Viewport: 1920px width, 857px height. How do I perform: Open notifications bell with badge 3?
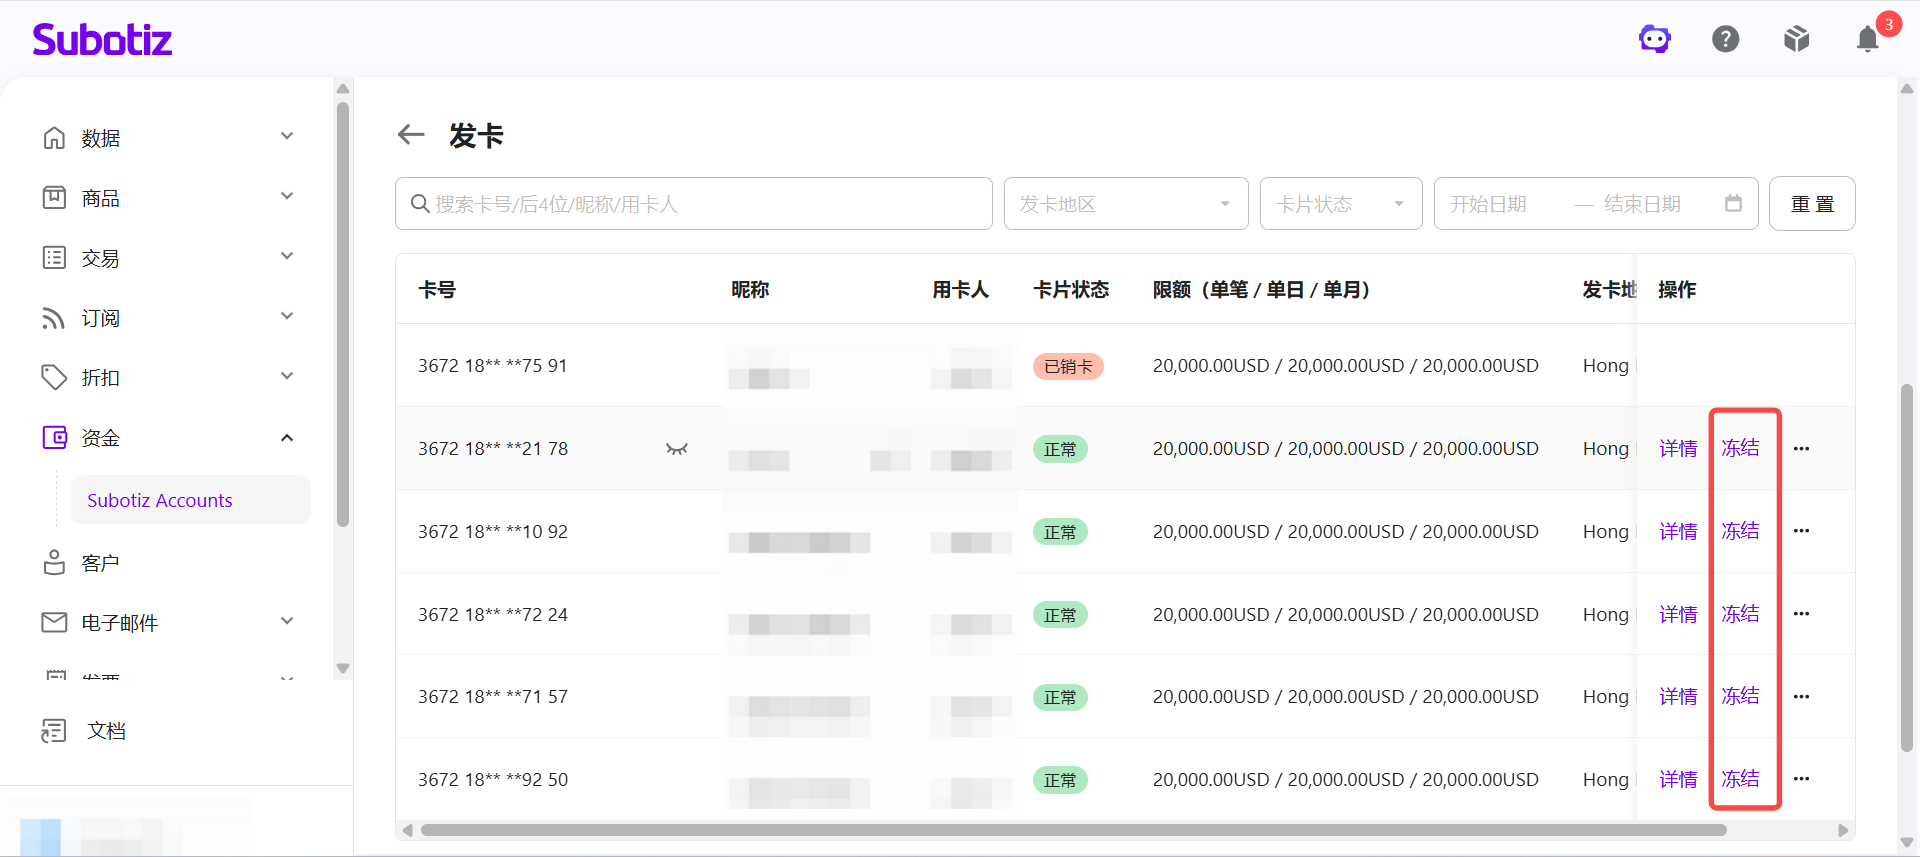[1868, 39]
